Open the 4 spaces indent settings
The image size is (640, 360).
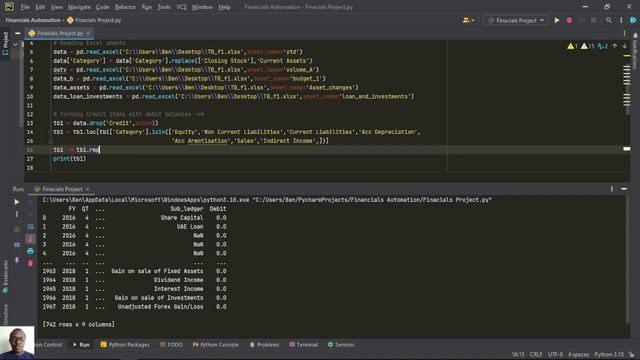[x=578, y=355]
